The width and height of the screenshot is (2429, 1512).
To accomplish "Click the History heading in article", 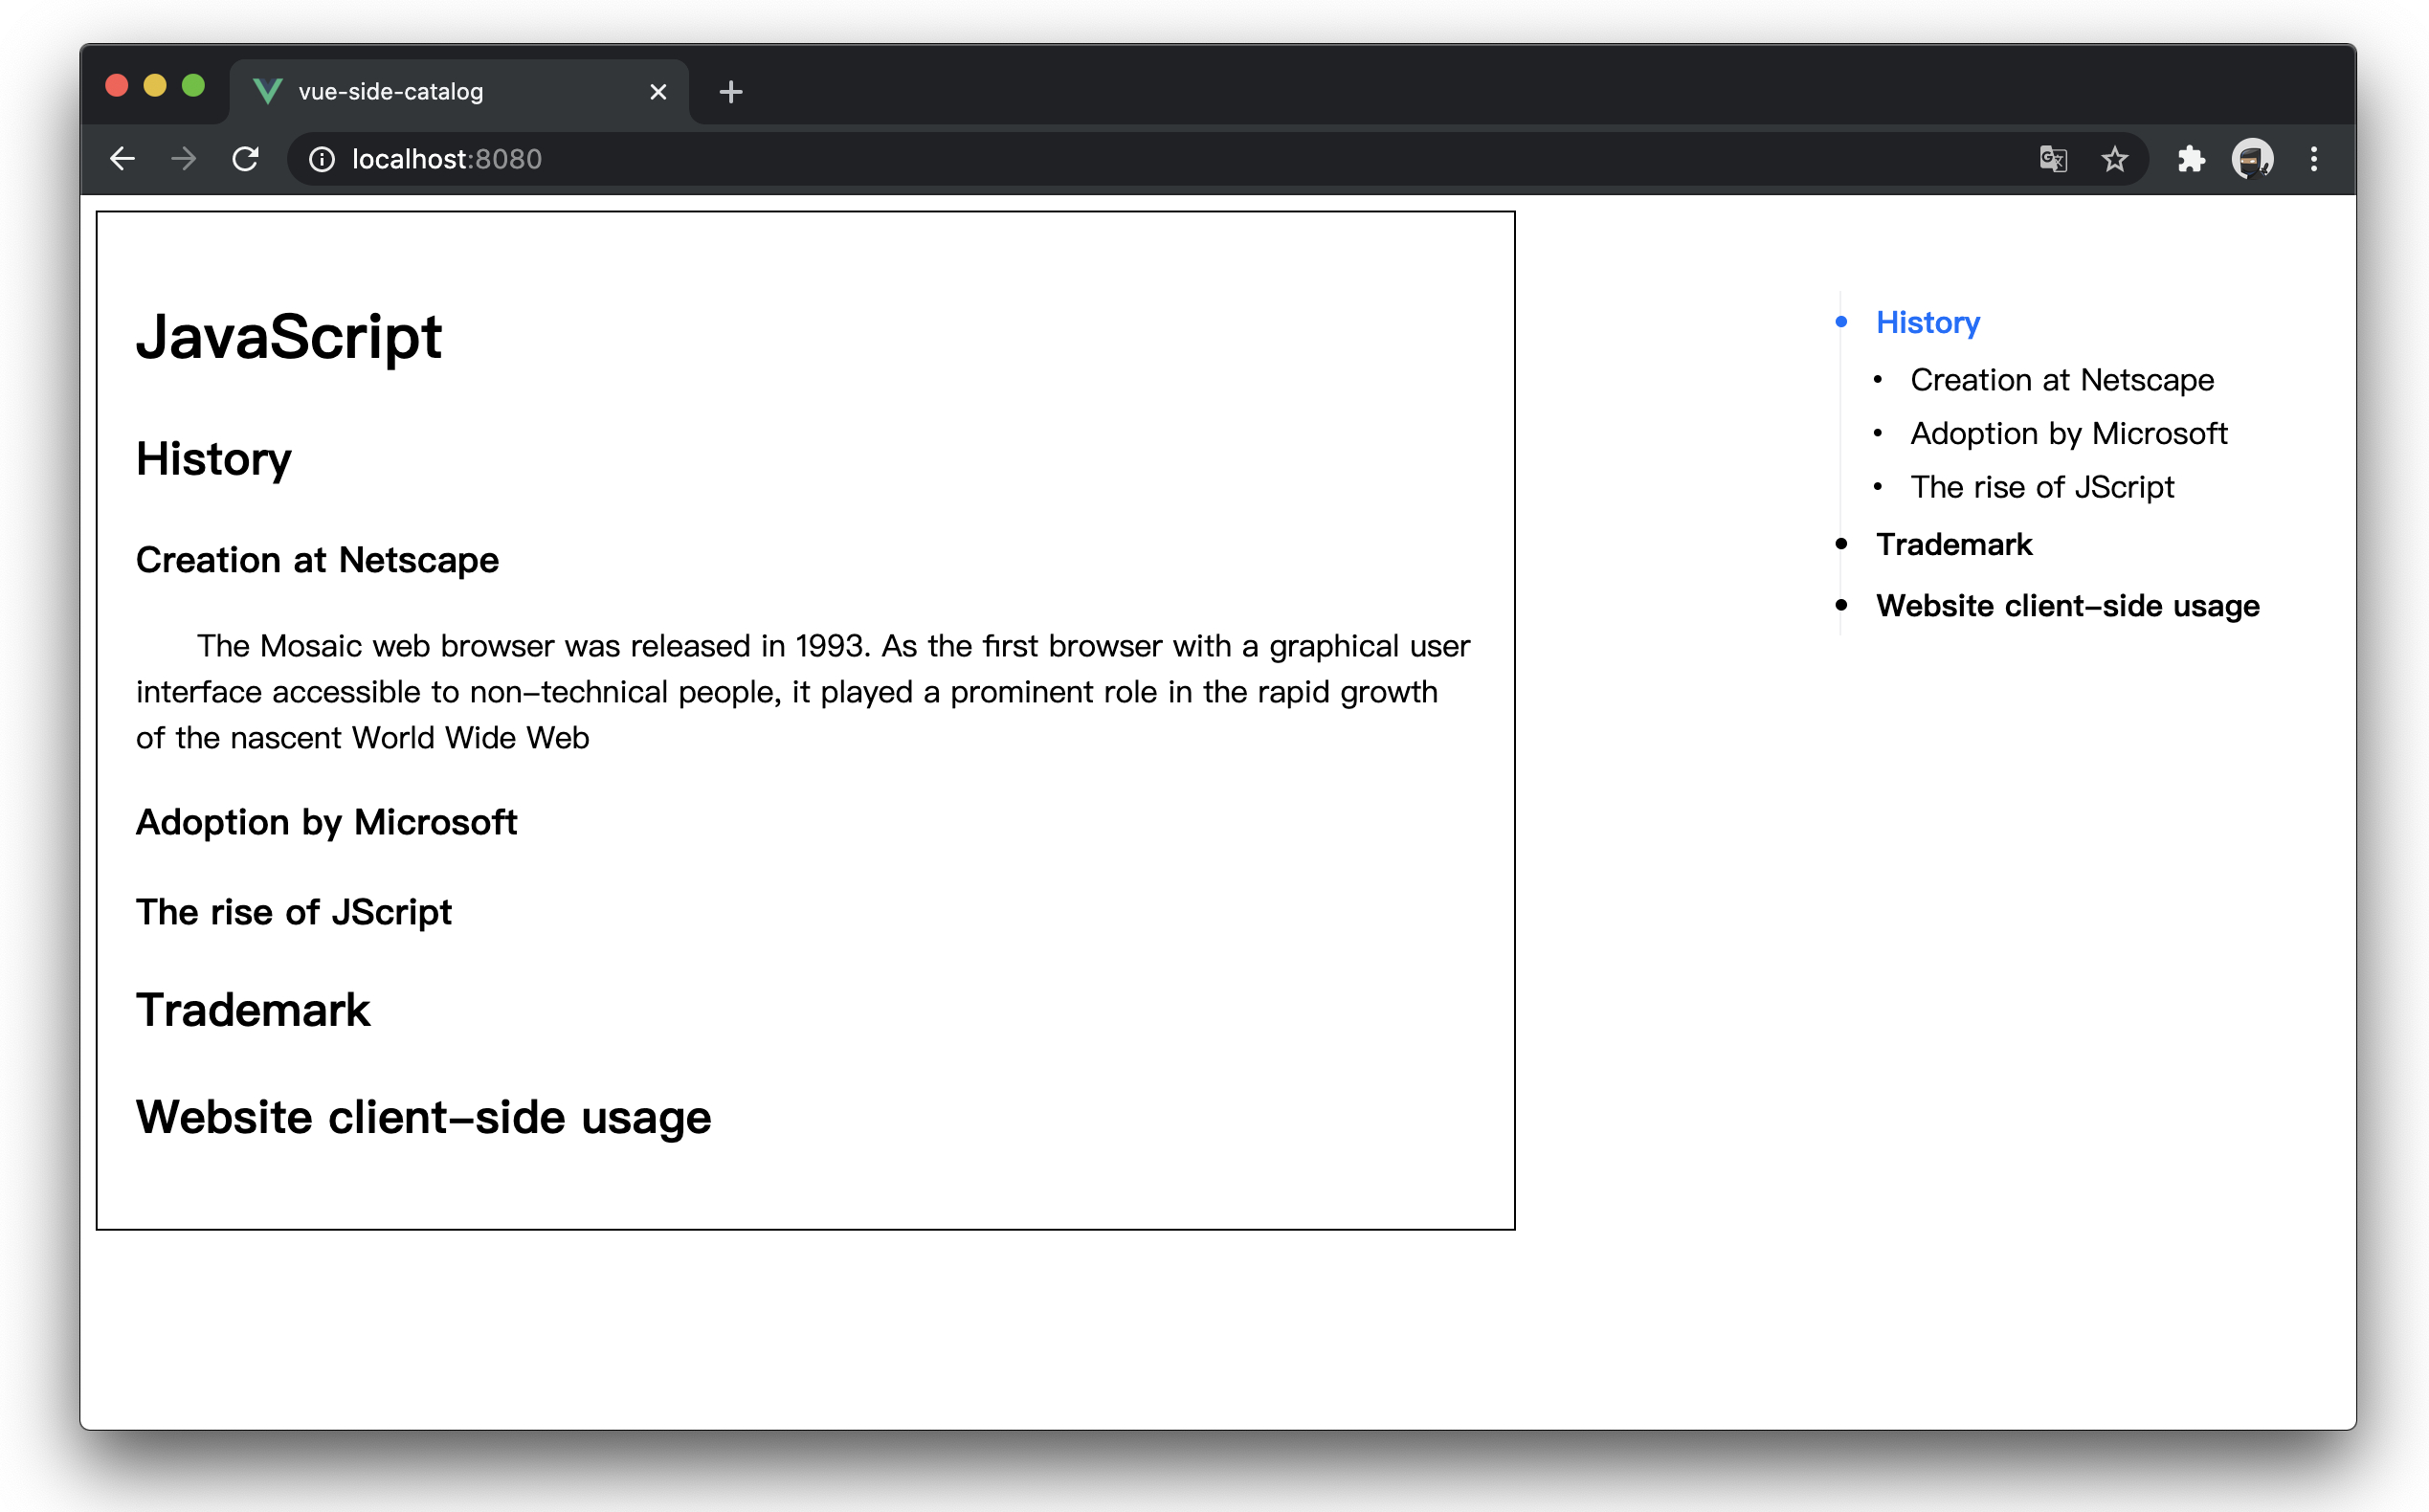I will pyautogui.click(x=214, y=460).
